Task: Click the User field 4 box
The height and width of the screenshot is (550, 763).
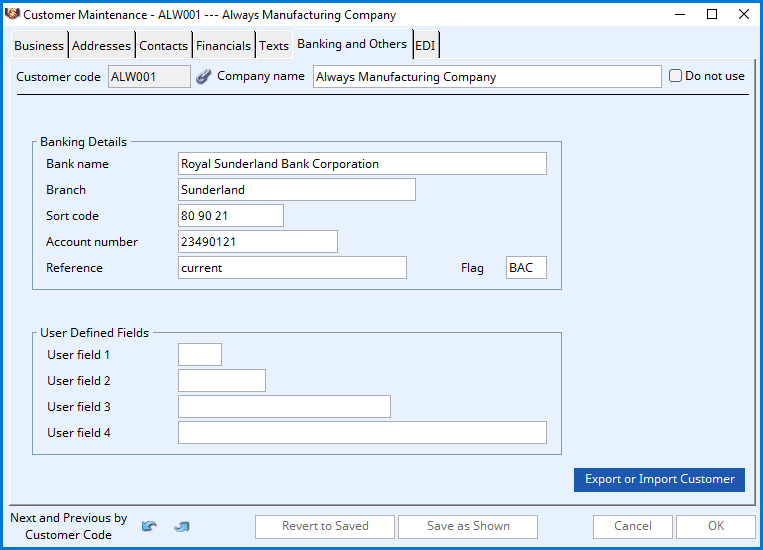Action: [x=363, y=433]
